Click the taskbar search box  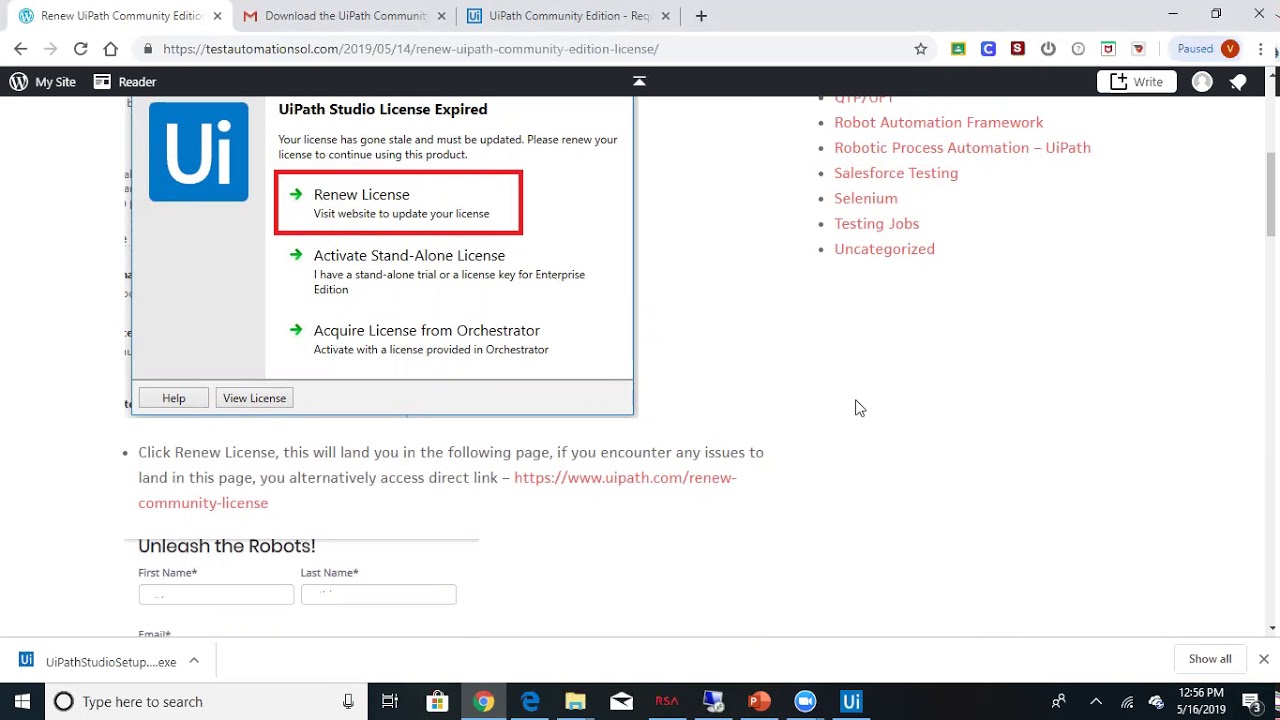[205, 701]
